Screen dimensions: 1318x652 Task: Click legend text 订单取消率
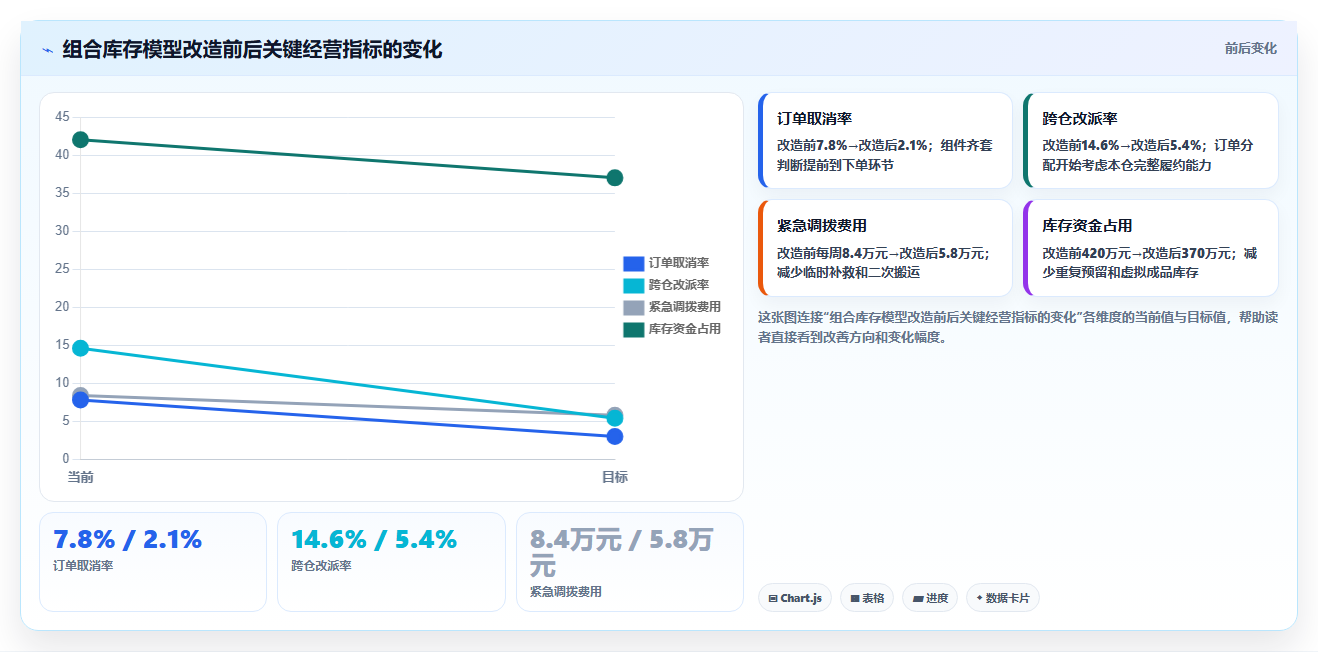678,263
